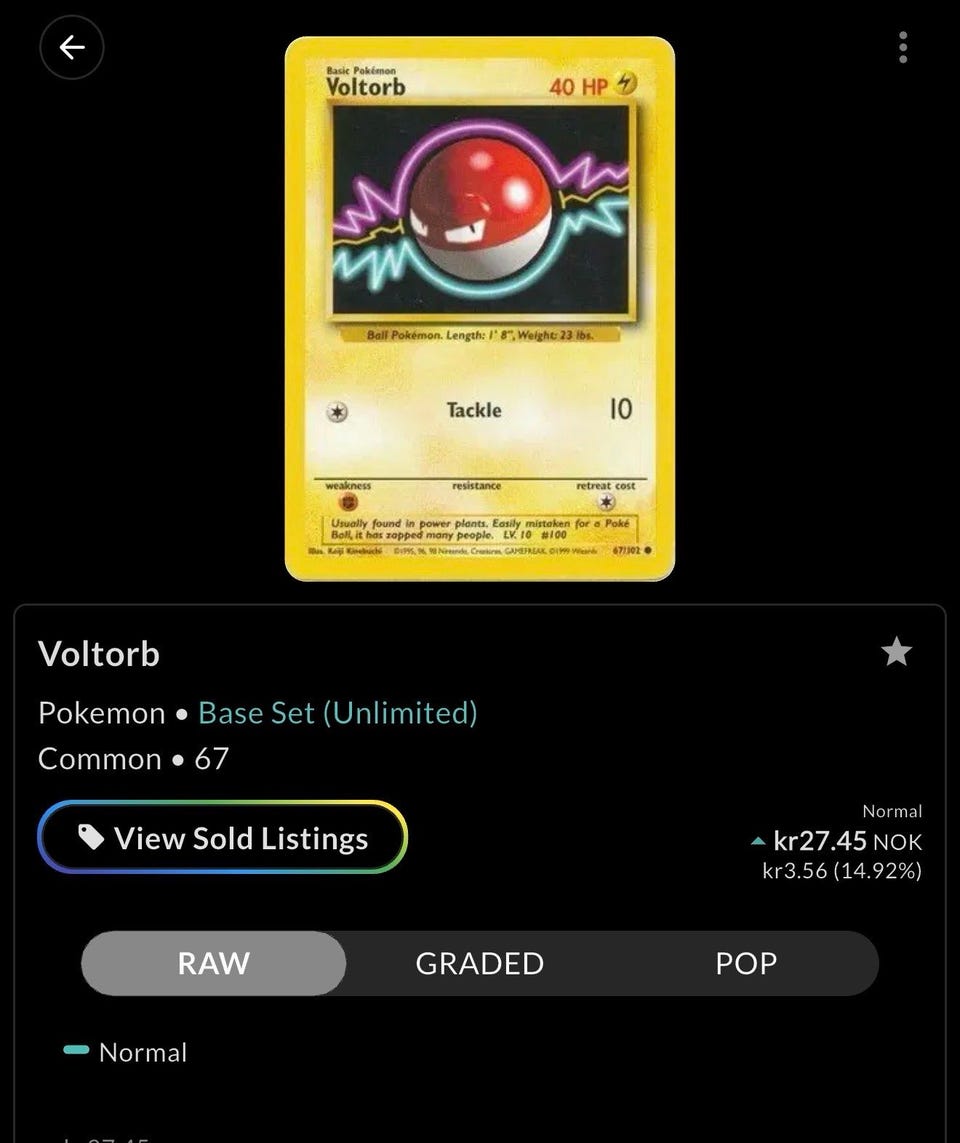Tap the retreat cost energy symbol
Viewport: 960px width, 1143px height.
[x=606, y=502]
